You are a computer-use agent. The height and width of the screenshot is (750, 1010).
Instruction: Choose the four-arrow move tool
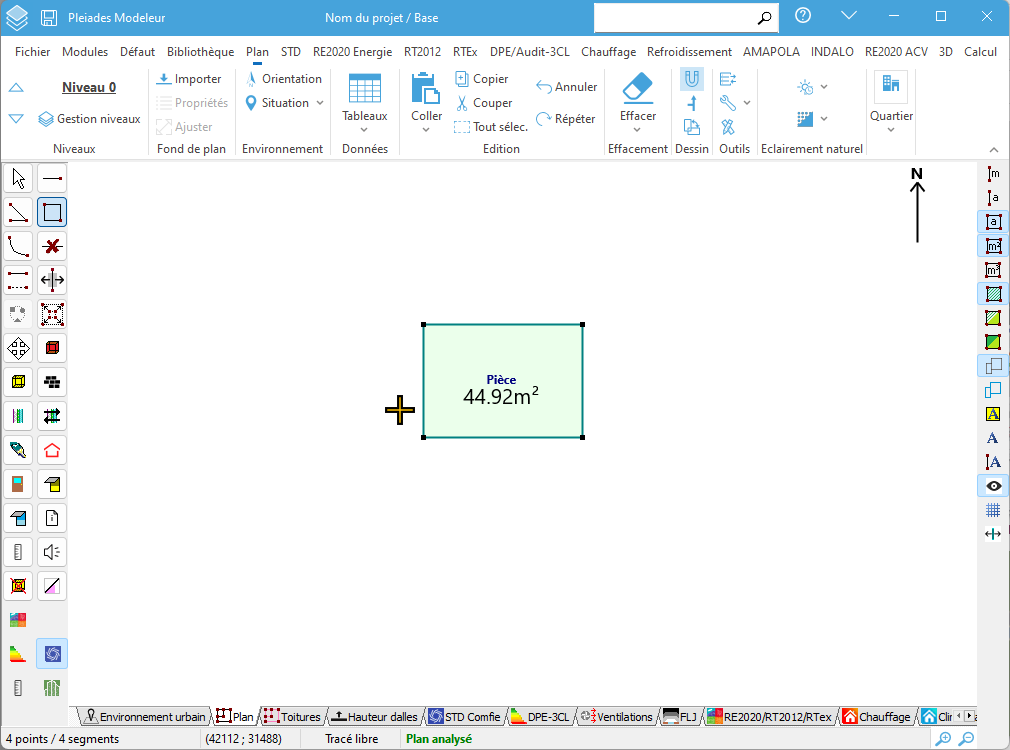[x=18, y=349]
